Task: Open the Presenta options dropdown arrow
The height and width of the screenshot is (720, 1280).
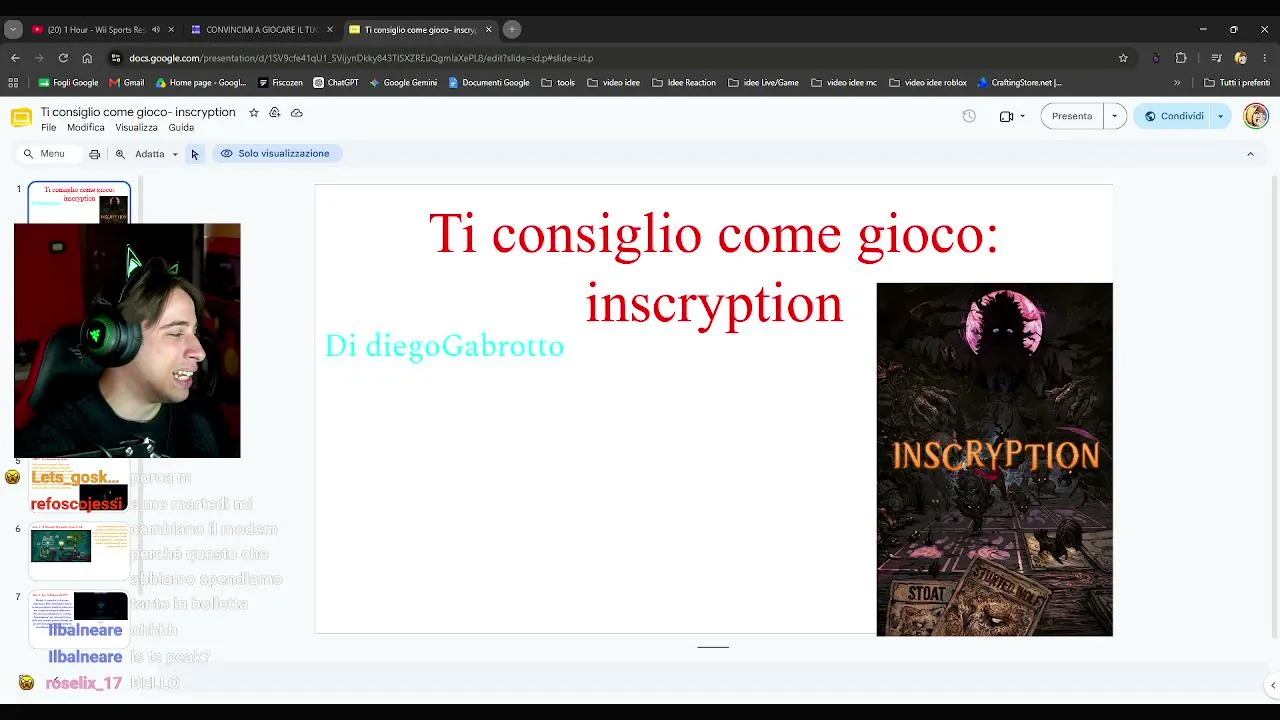Action: 1115,116
